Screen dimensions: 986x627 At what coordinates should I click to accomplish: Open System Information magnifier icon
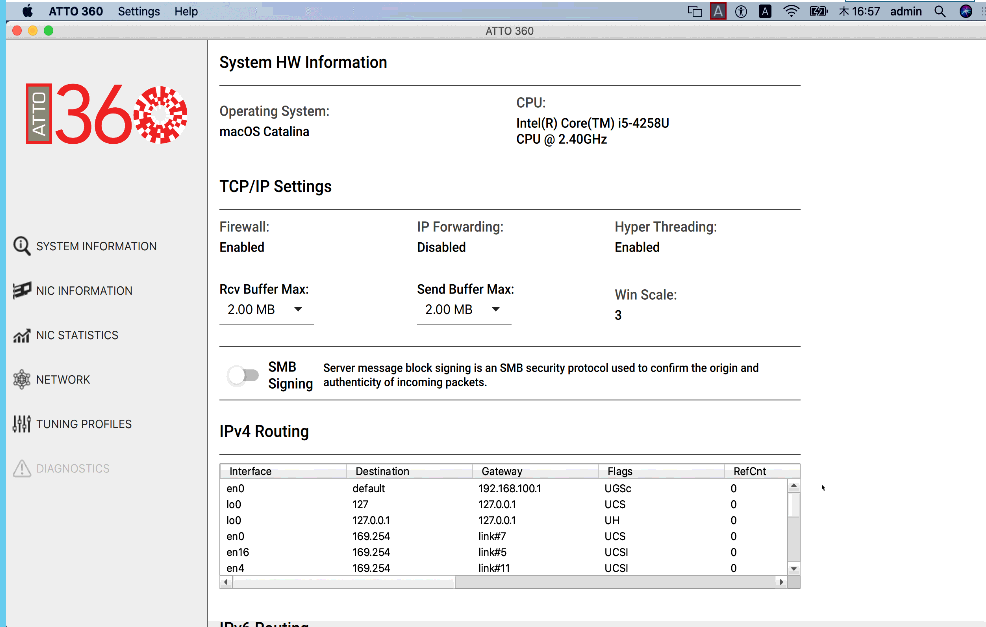pyautogui.click(x=21, y=246)
